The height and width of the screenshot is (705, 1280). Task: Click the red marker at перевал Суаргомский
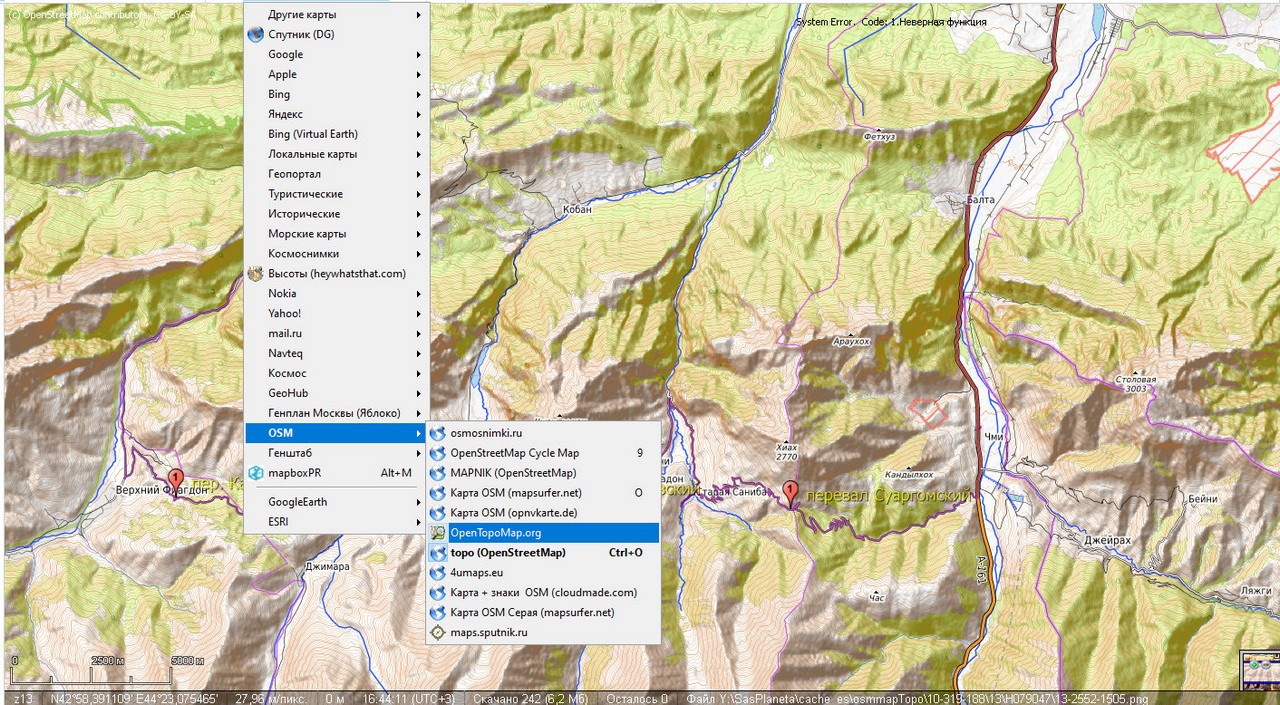pyautogui.click(x=790, y=492)
